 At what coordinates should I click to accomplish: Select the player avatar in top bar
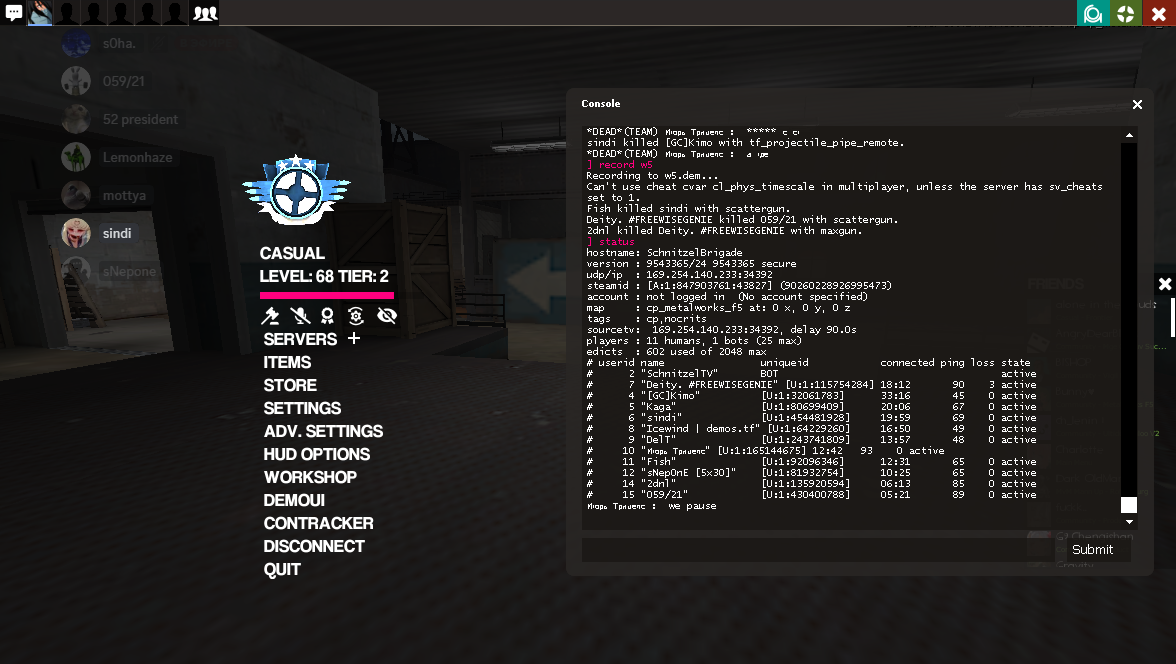click(40, 13)
